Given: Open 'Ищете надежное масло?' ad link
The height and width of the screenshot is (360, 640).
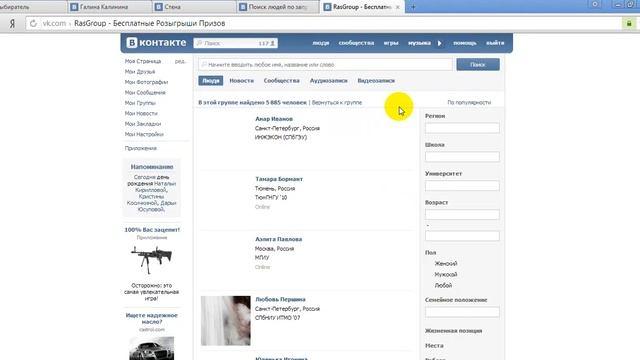Looking at the screenshot, I should click(x=151, y=318).
